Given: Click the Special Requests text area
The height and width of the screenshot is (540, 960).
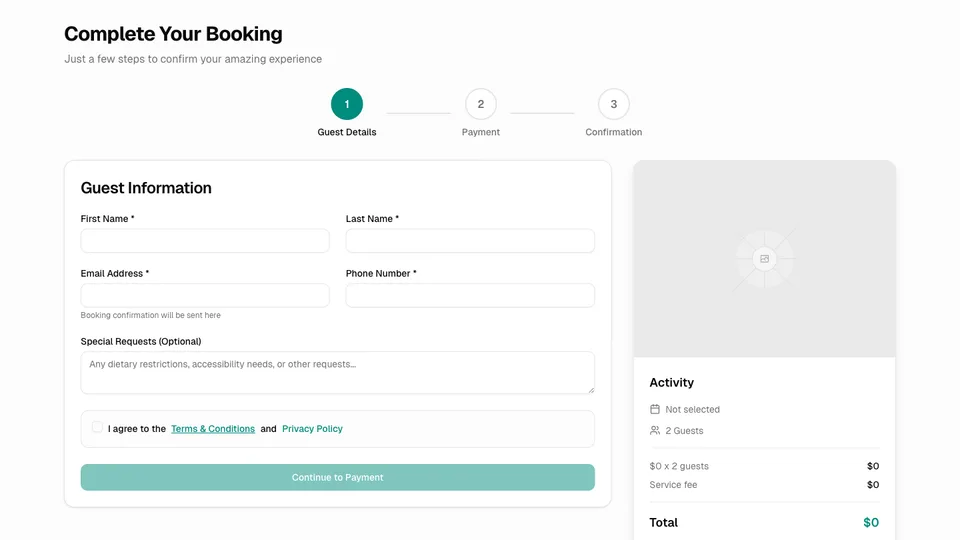Looking at the screenshot, I should (337, 372).
